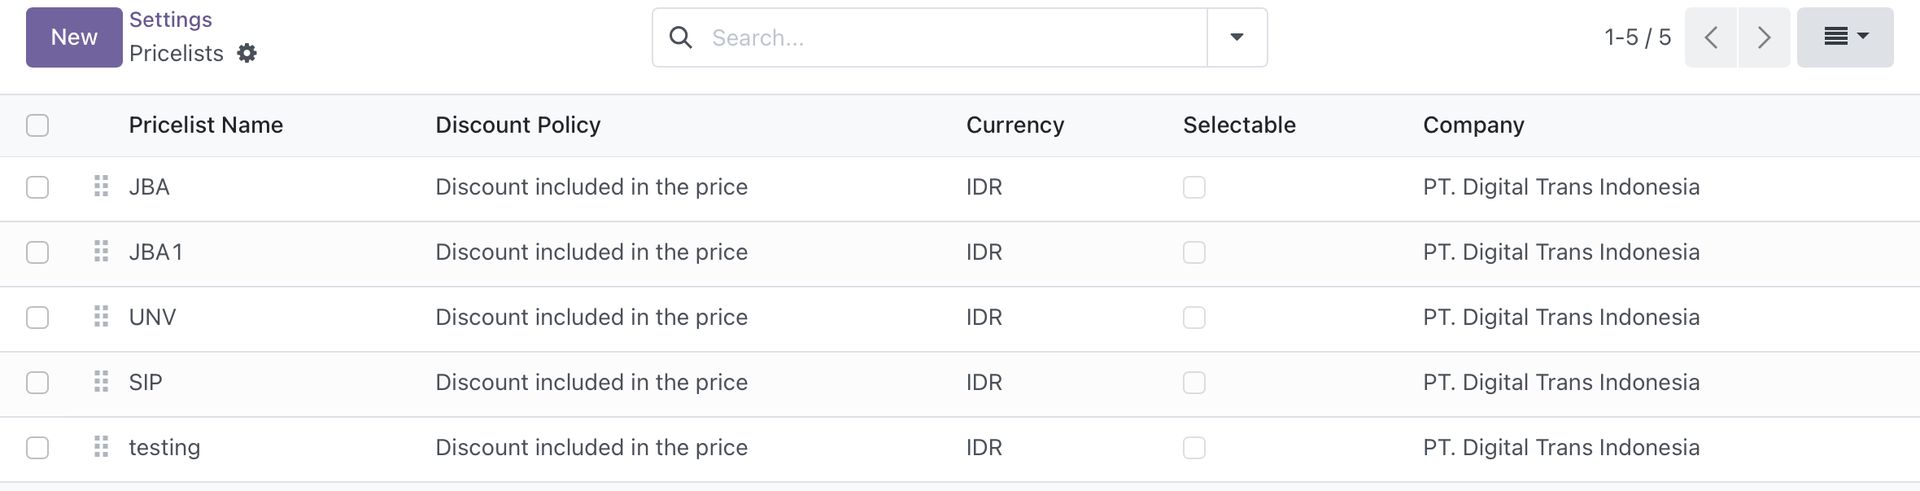Create a New pricelist
The height and width of the screenshot is (491, 1920).
74,38
